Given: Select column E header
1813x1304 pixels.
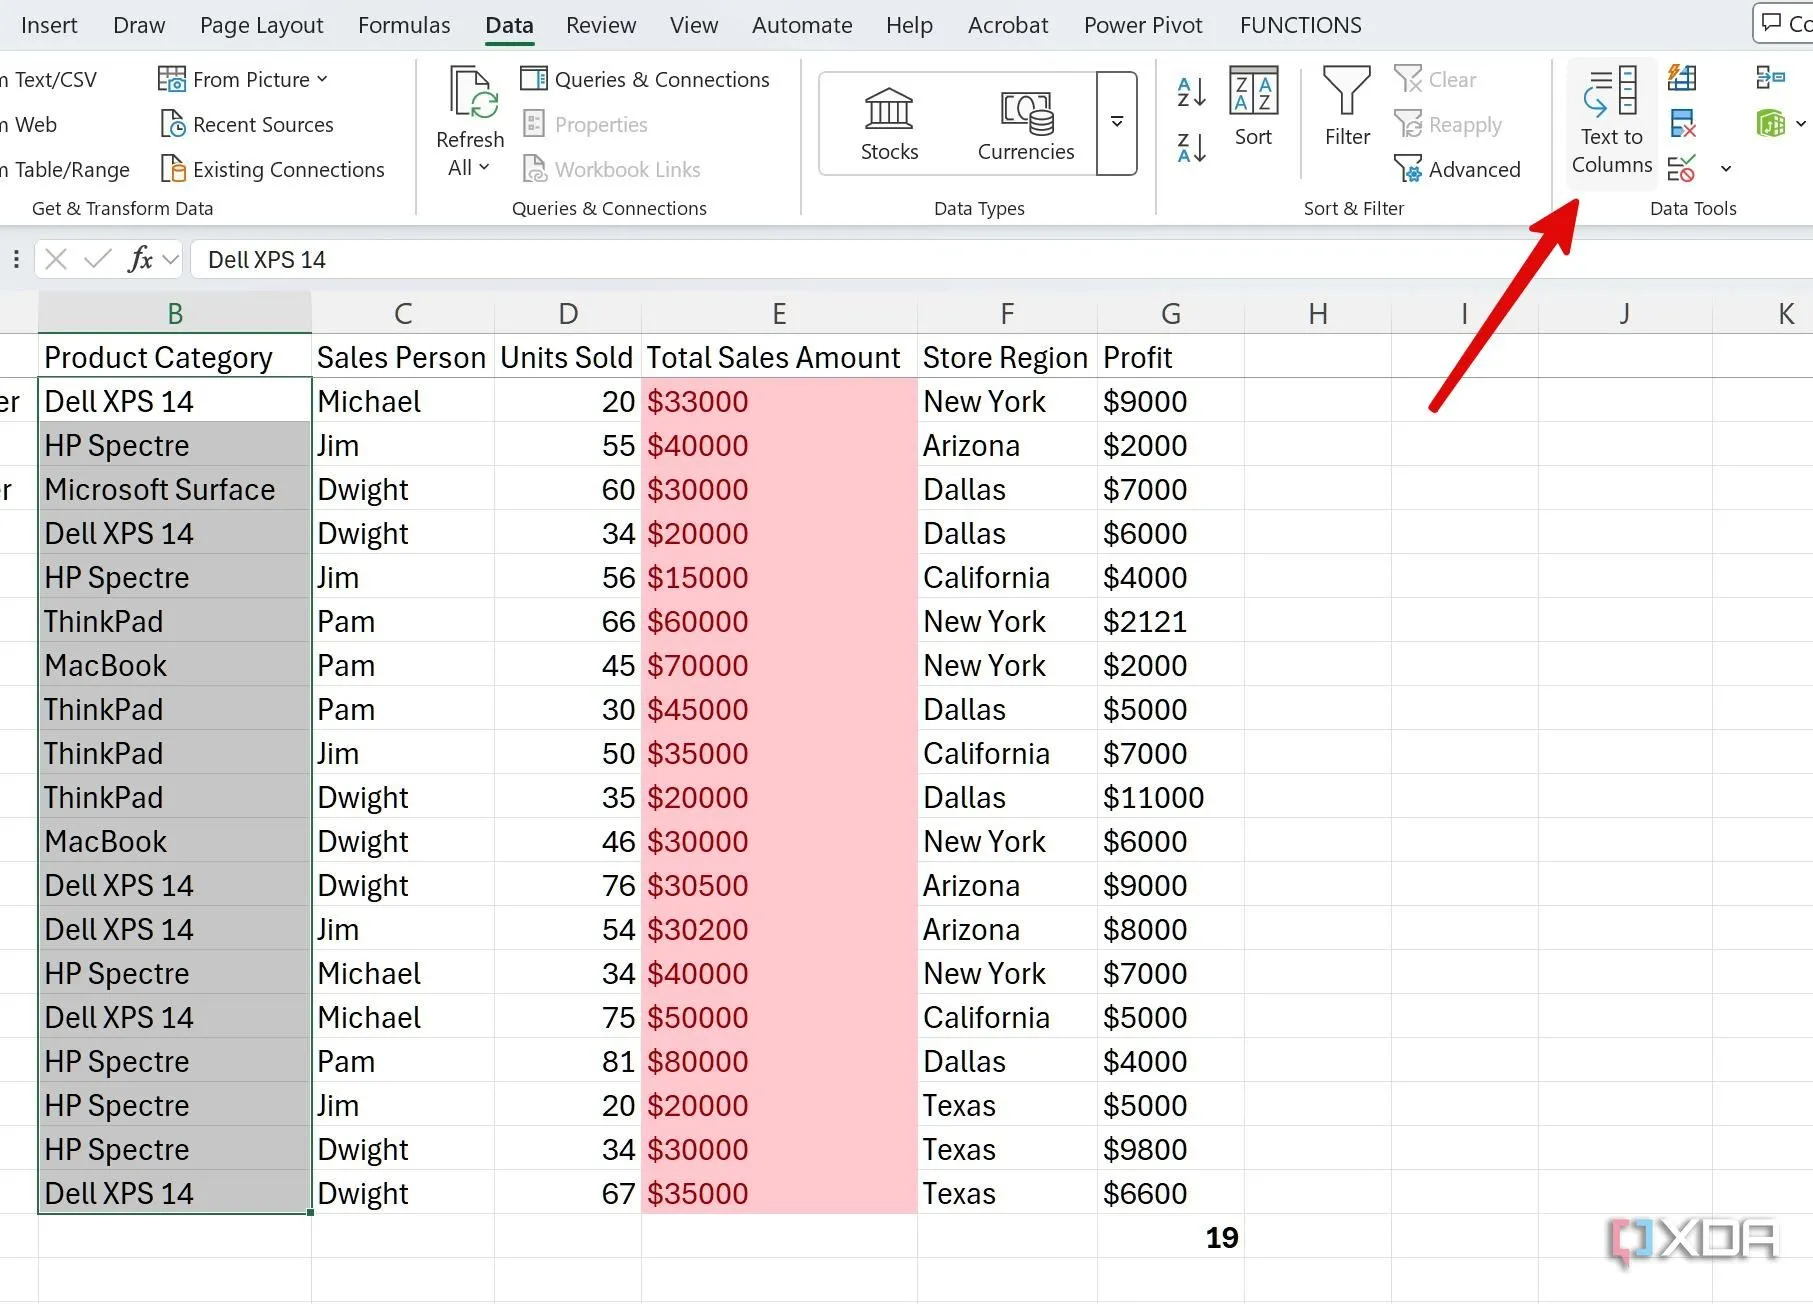Looking at the screenshot, I should (x=778, y=314).
